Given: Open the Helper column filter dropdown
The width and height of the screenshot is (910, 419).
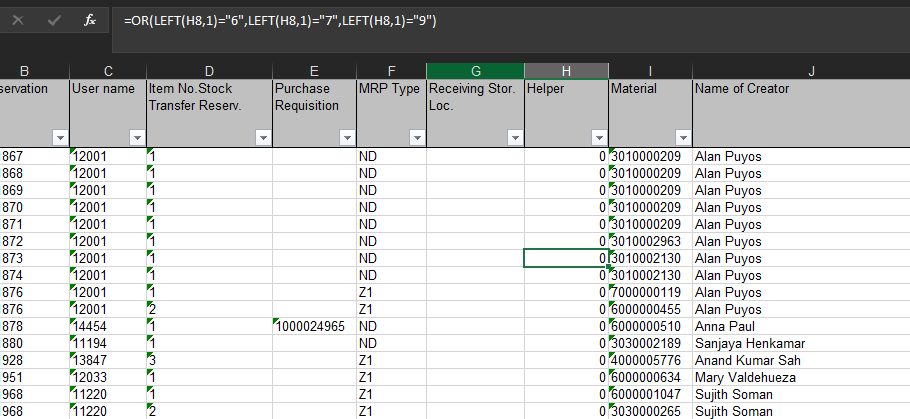Looking at the screenshot, I should [x=600, y=138].
